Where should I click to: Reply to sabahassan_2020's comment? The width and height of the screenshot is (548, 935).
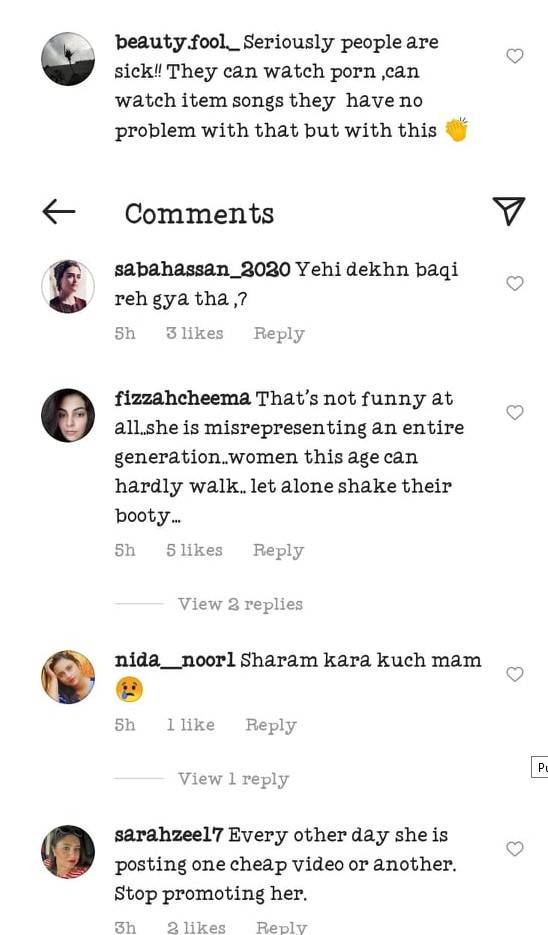(279, 334)
